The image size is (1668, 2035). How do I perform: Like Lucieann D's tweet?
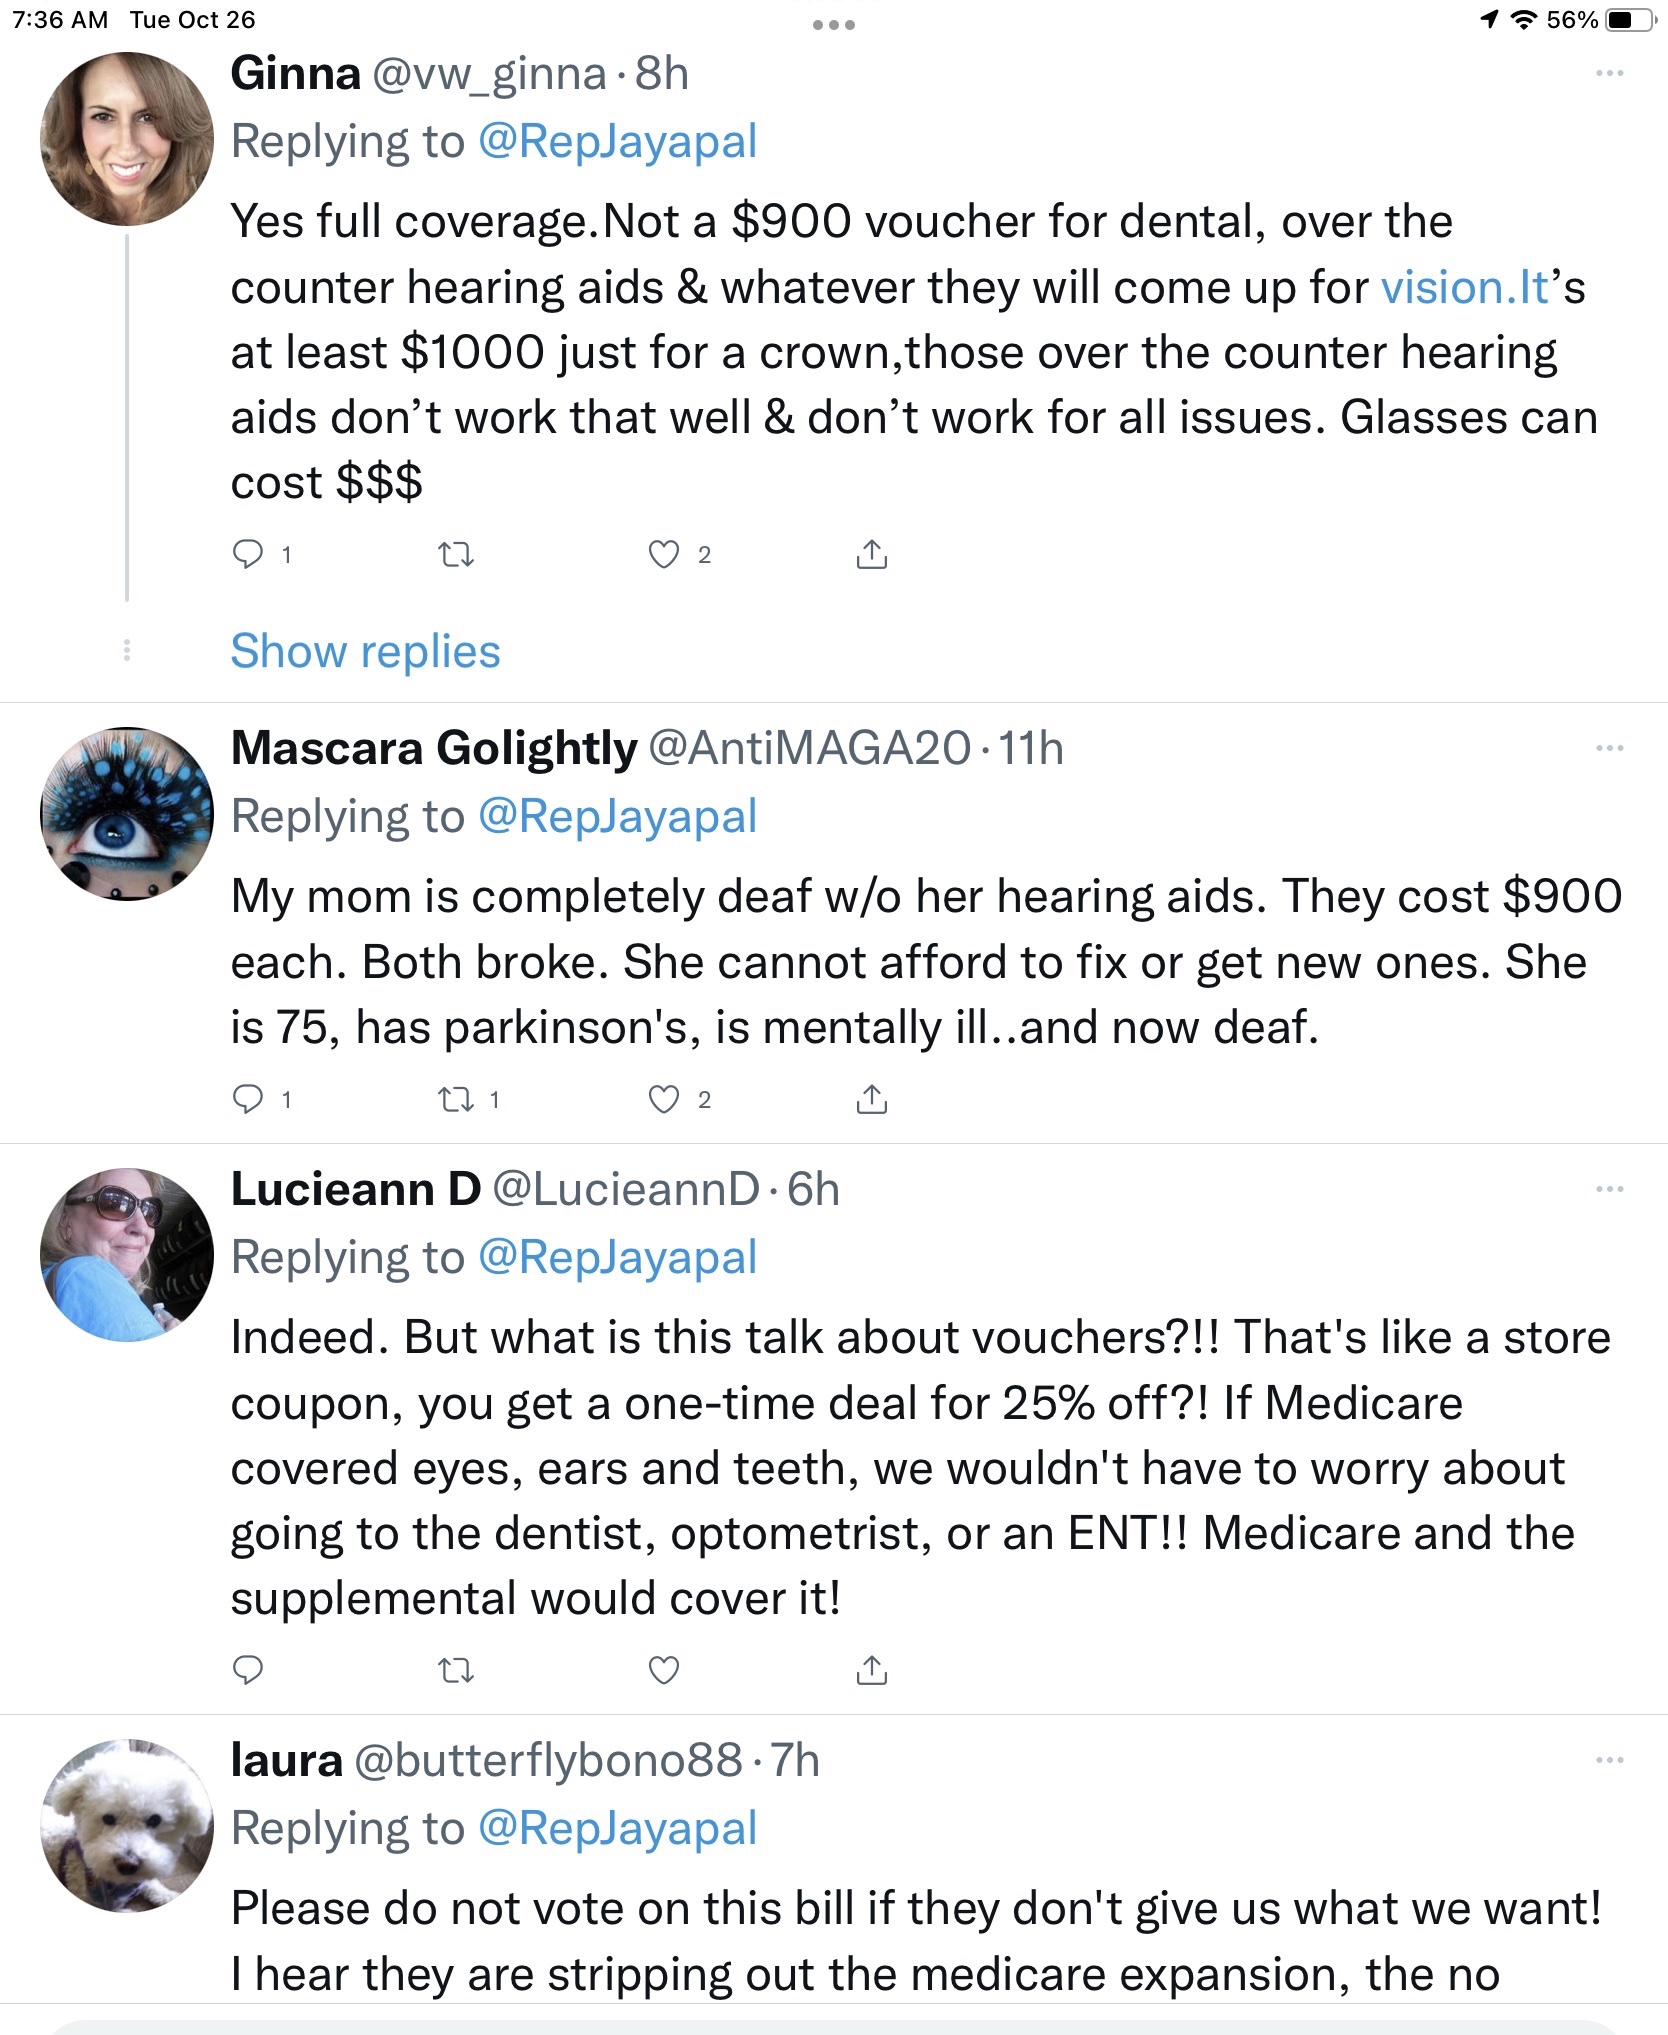click(x=664, y=1670)
